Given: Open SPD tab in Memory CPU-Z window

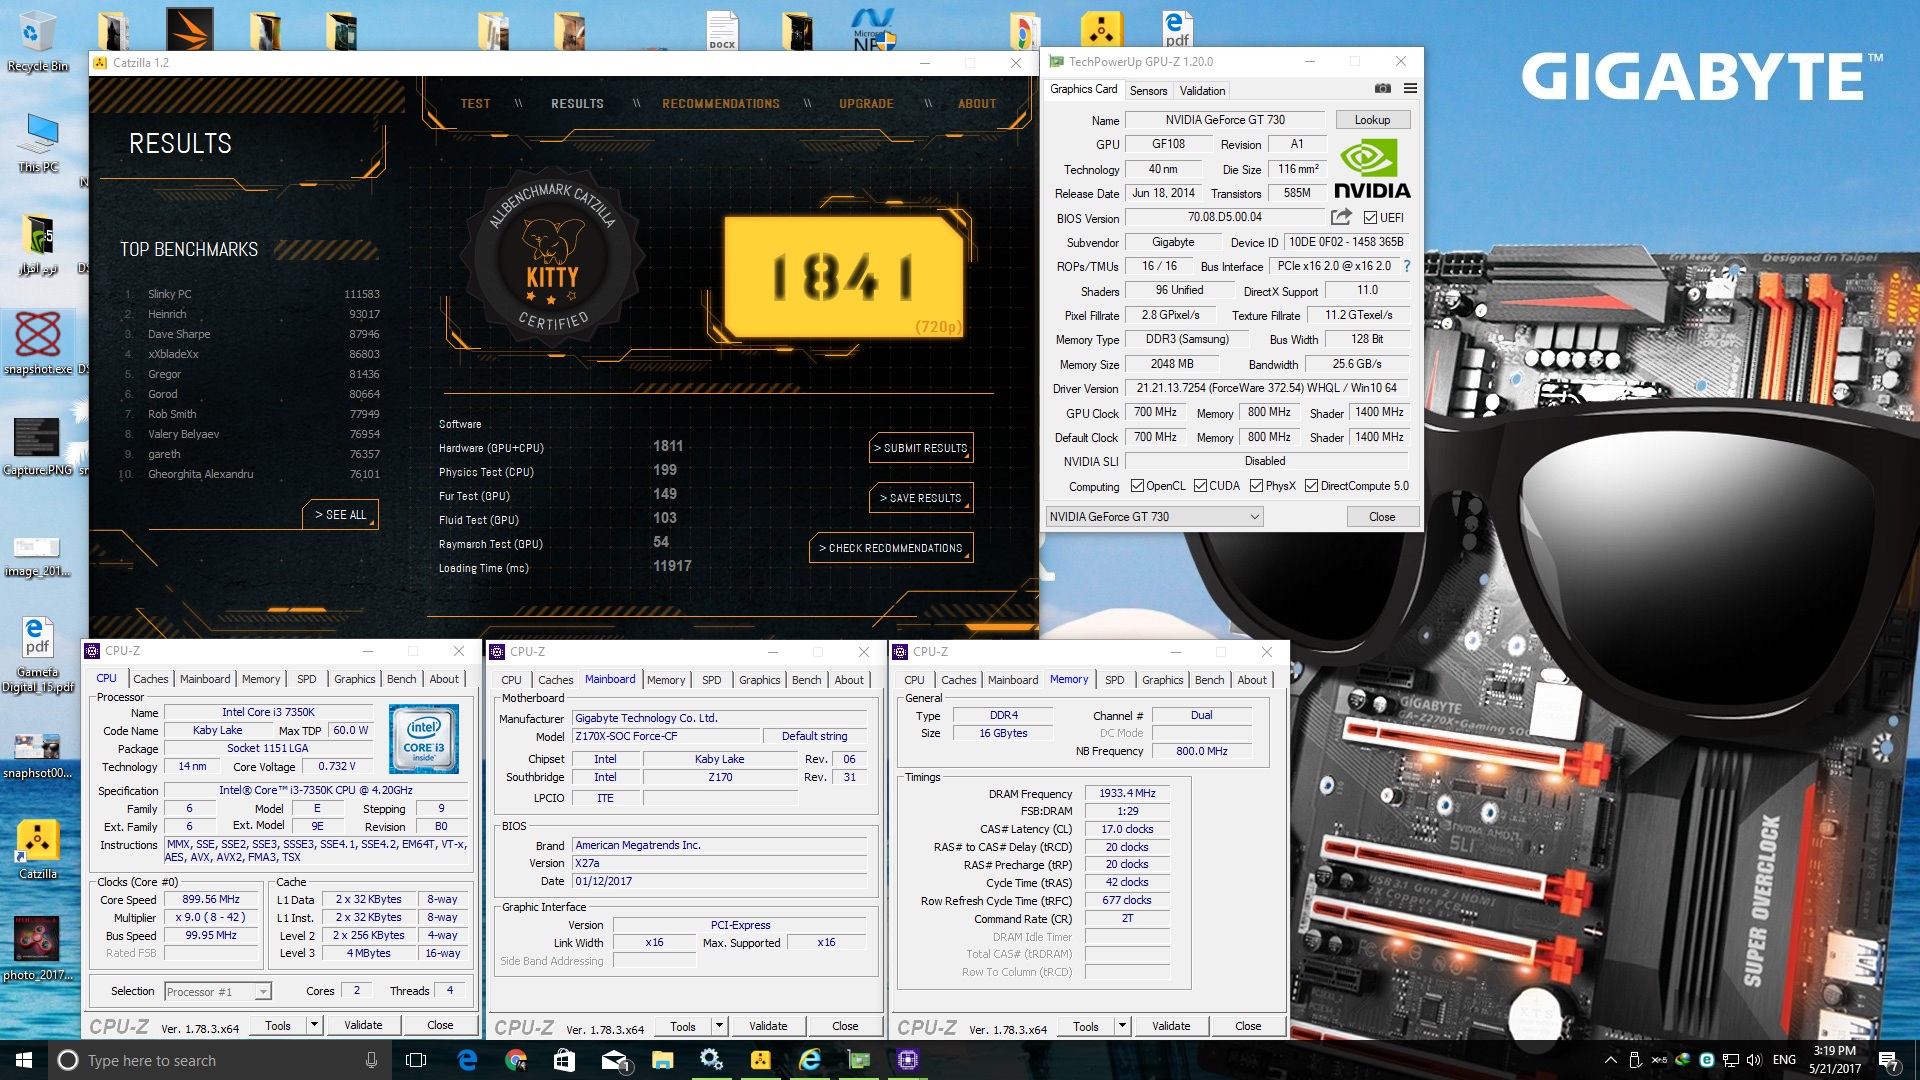Looking at the screenshot, I should (1114, 680).
